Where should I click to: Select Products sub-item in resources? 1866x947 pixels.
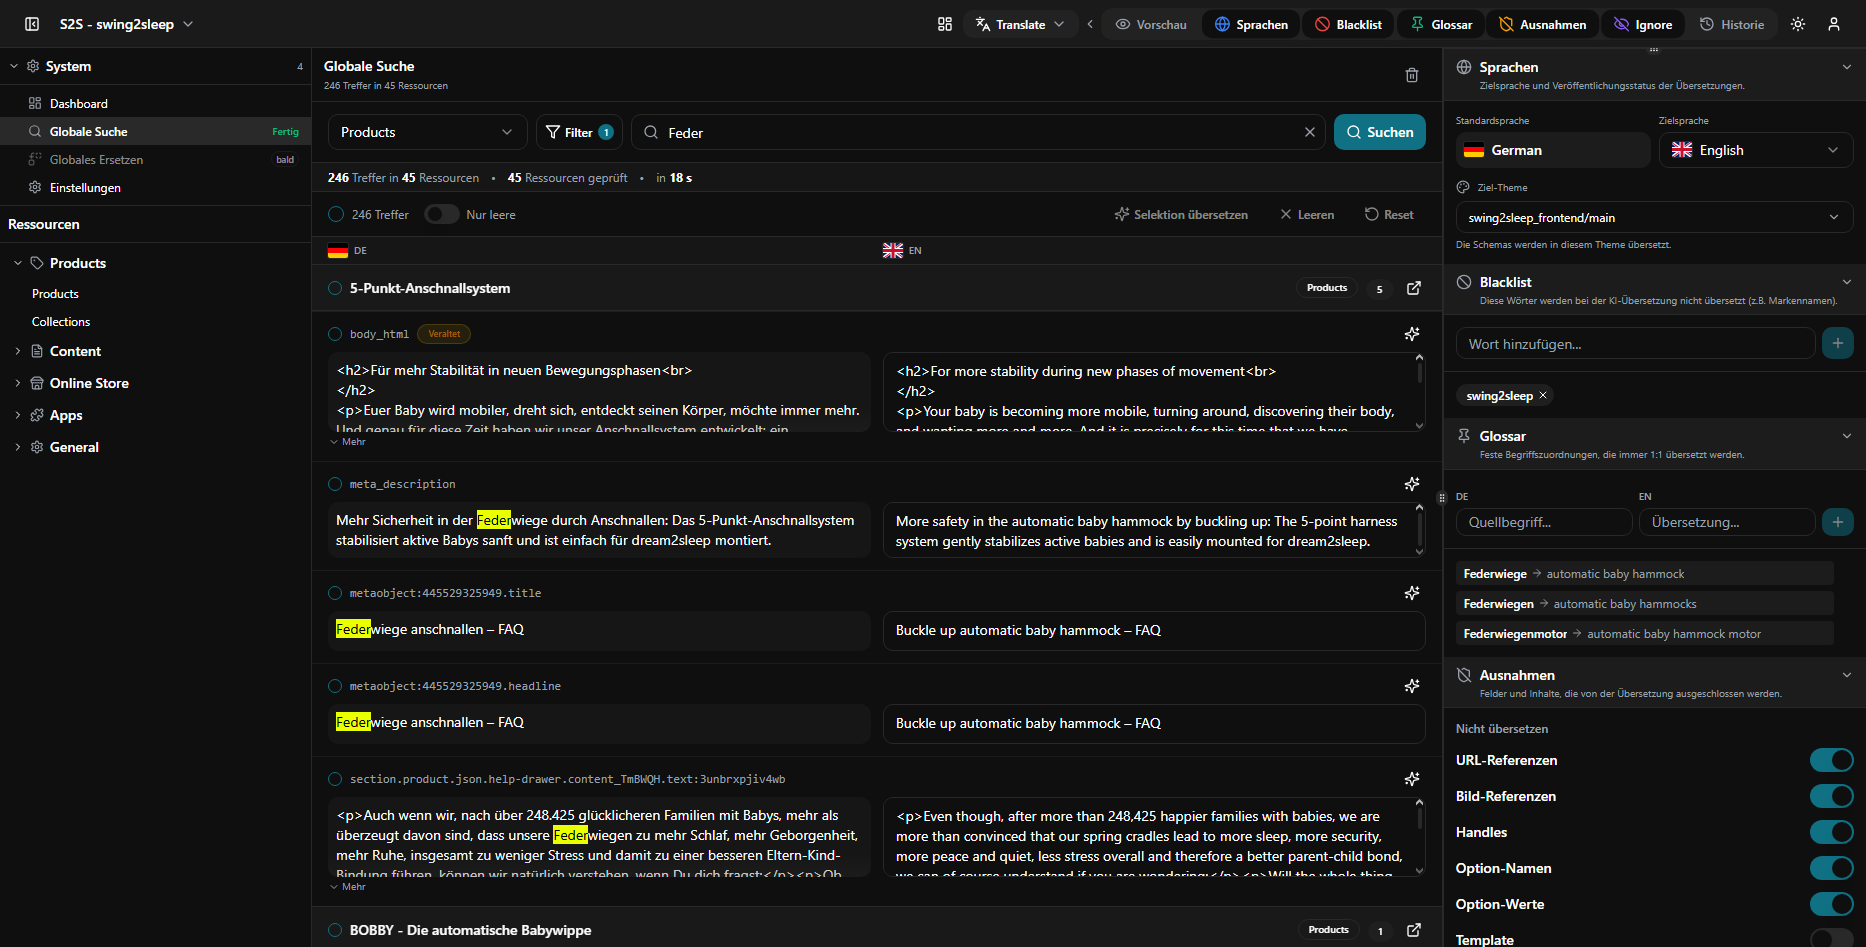pos(55,294)
